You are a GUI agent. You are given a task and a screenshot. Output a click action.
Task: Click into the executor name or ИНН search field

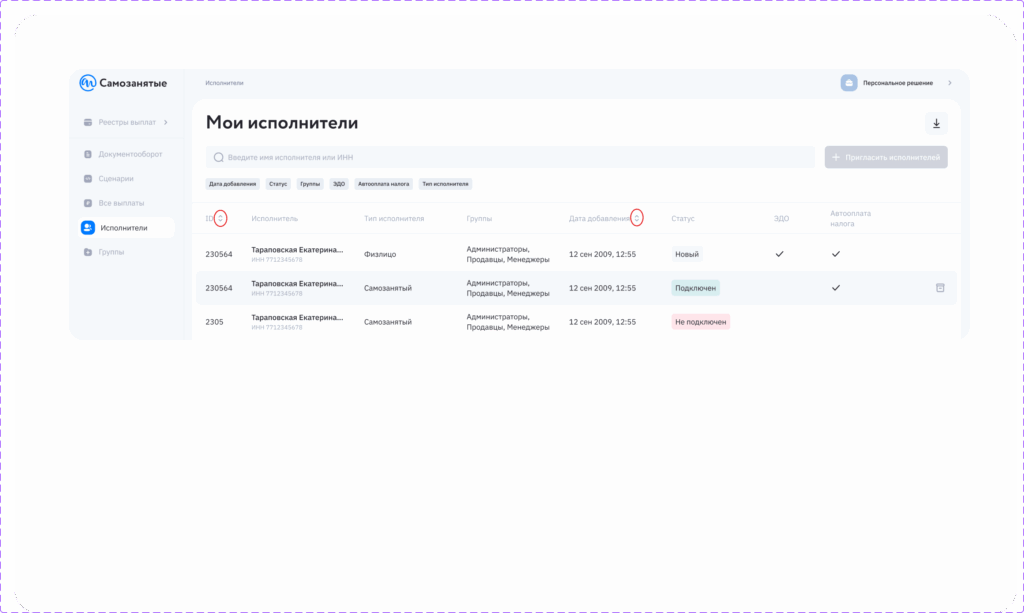tap(510, 157)
